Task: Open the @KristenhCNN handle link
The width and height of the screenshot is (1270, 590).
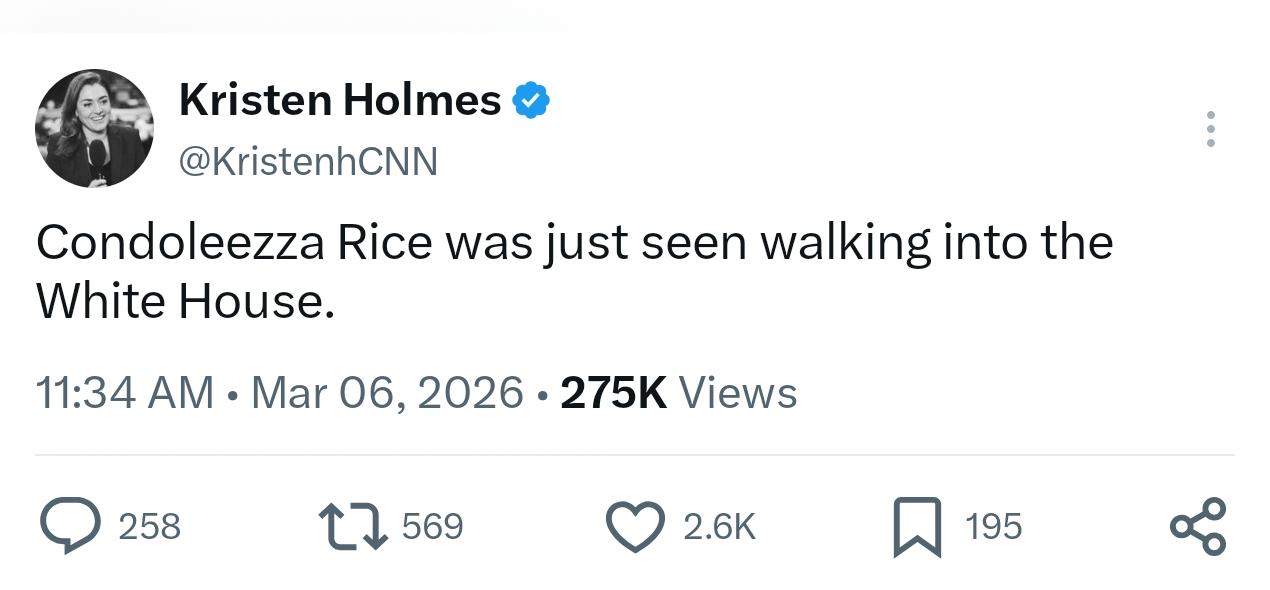Action: tap(308, 160)
